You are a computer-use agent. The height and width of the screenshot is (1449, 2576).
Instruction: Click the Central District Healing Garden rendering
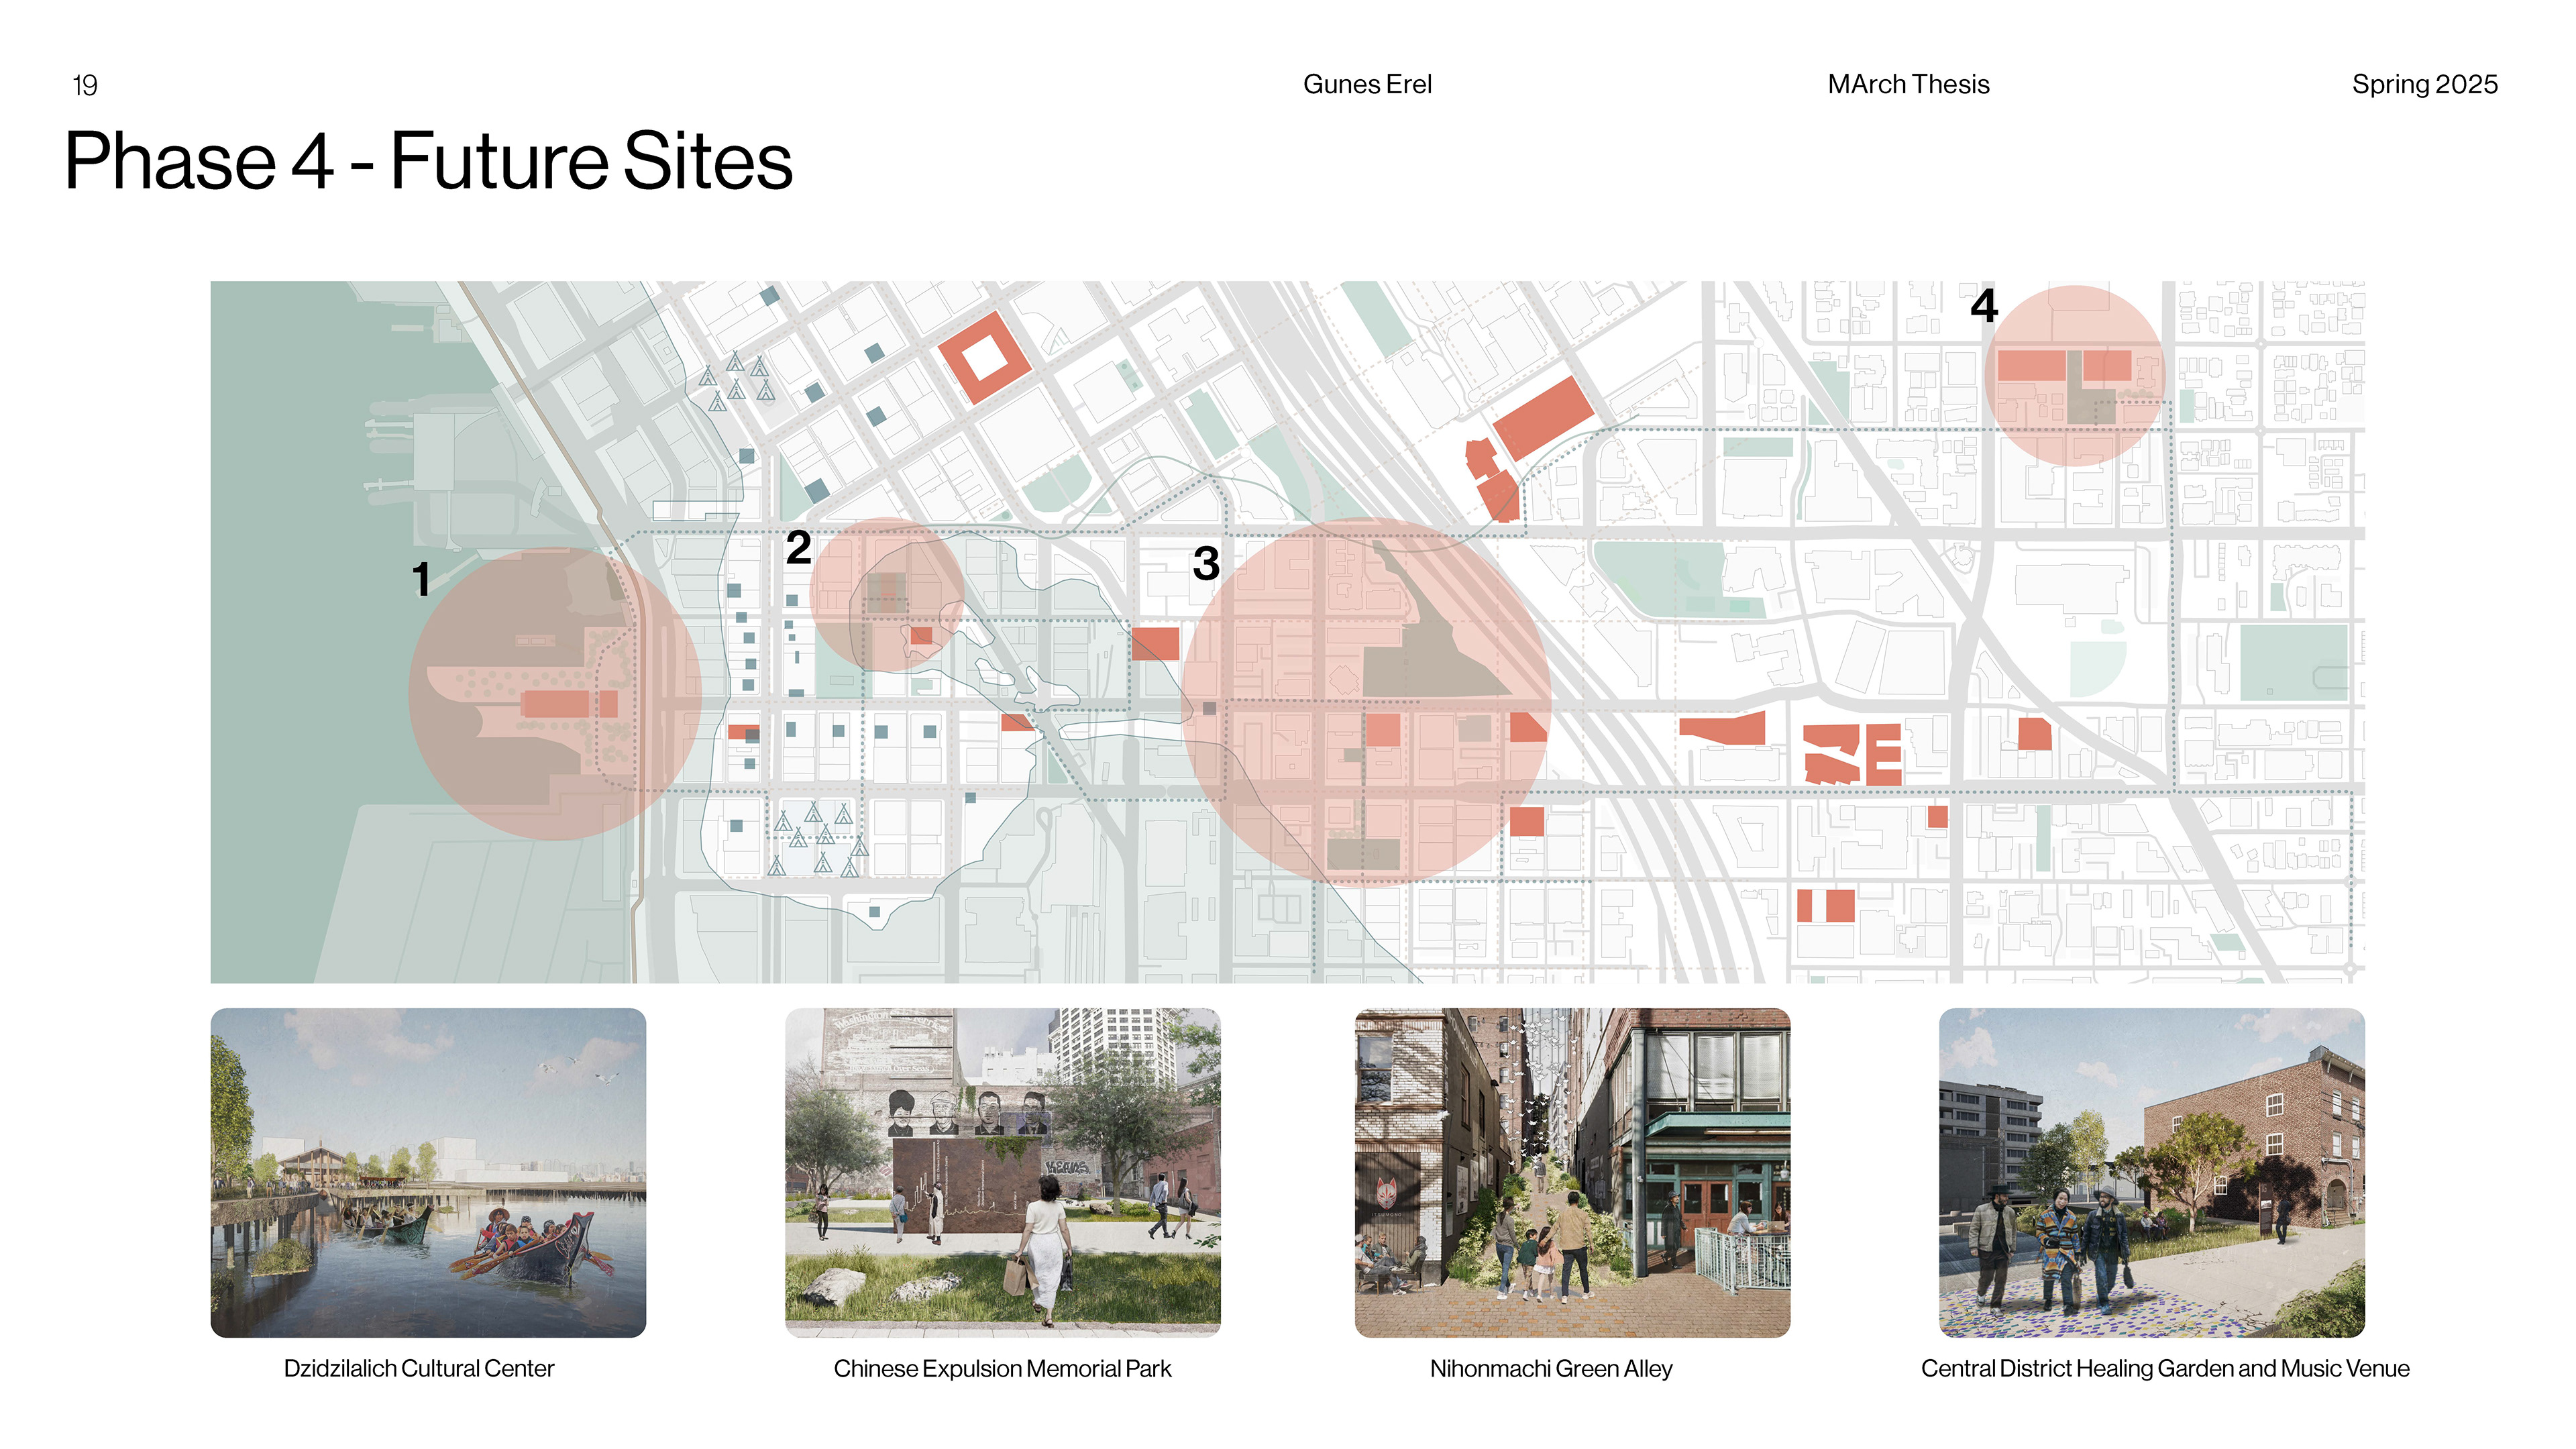(x=2152, y=1172)
